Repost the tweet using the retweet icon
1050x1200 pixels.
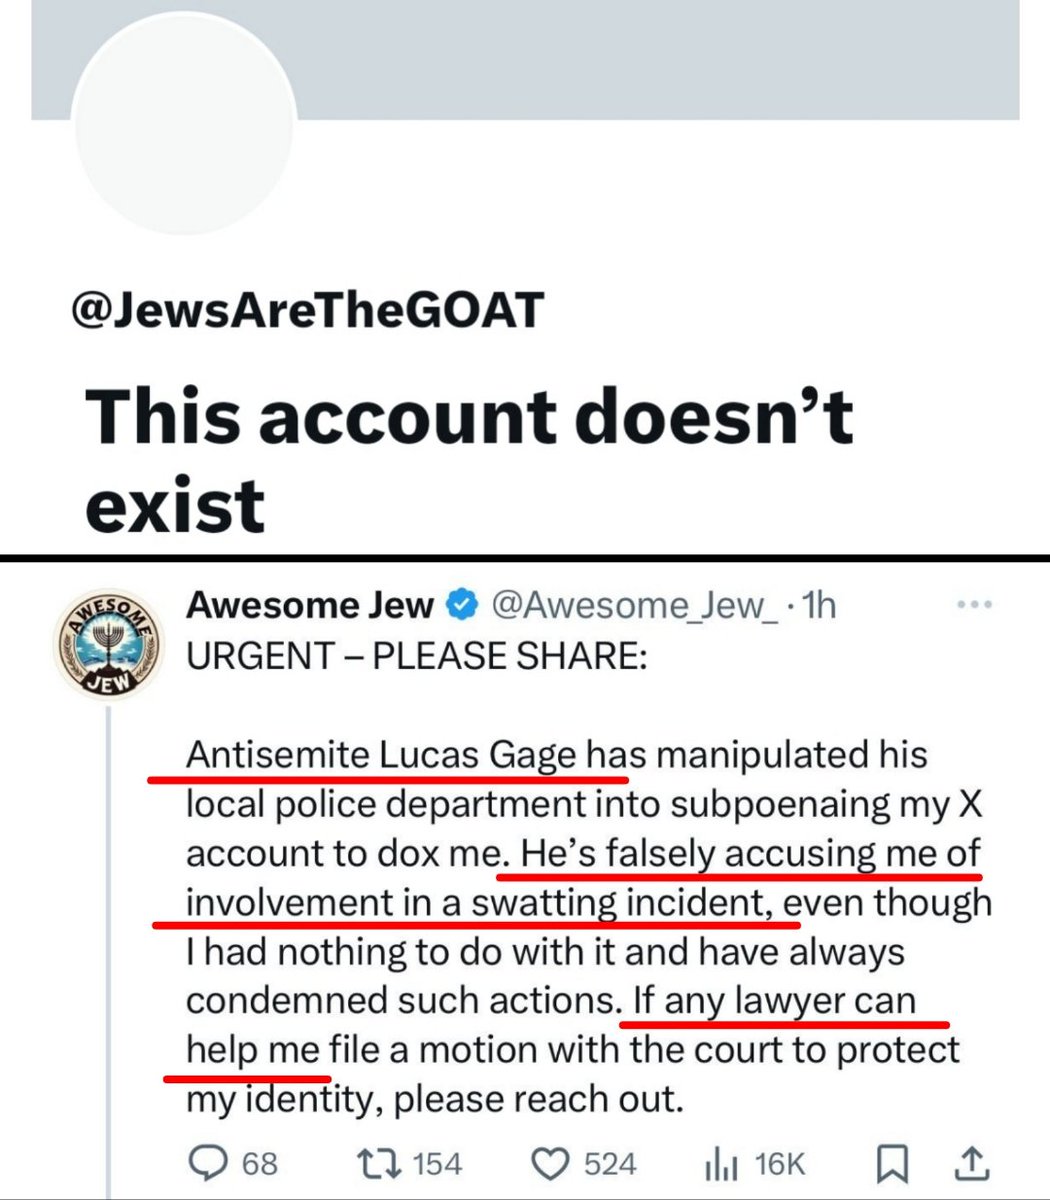point(378,1163)
